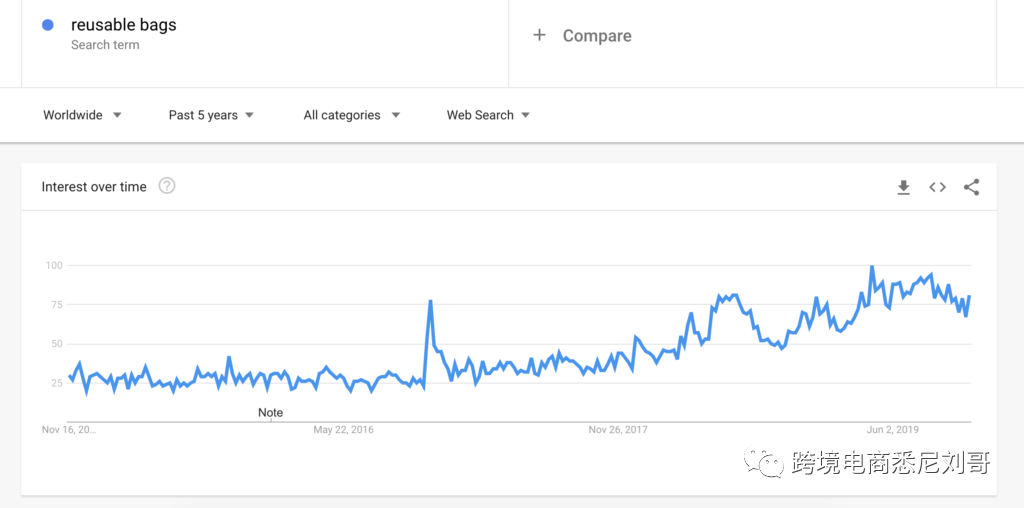Click the May 22, 2016 axis label
Image resolution: width=1024 pixels, height=508 pixels.
click(343, 430)
